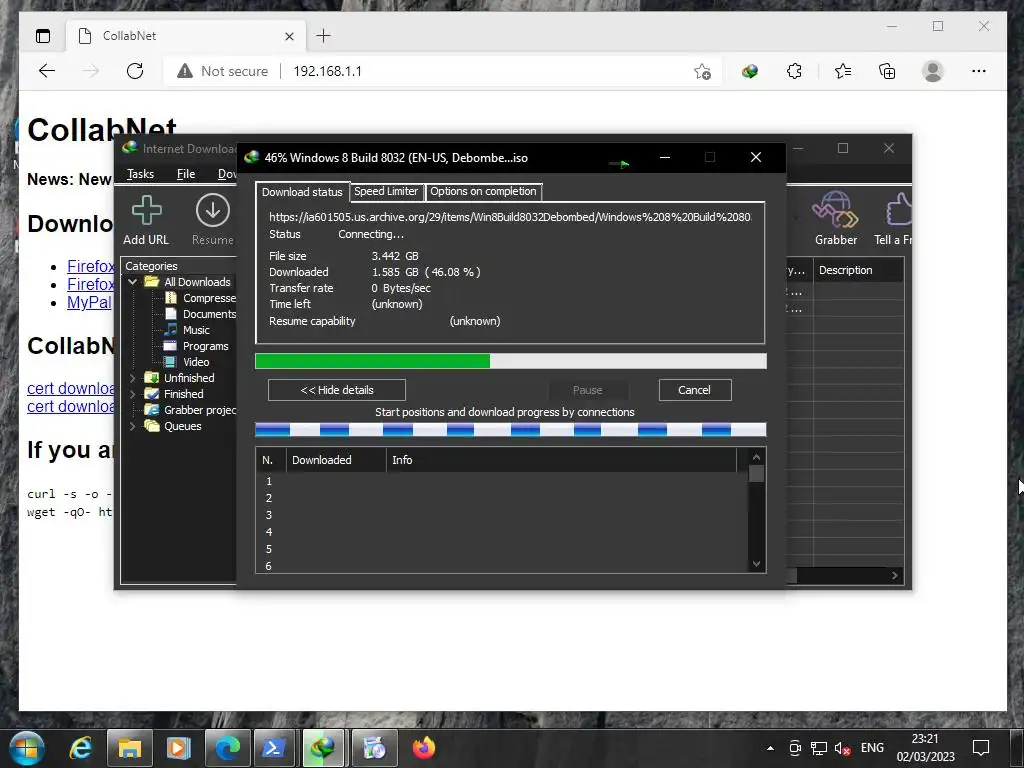Collapse the All Downloads tree node
This screenshot has height=768, width=1024.
133,282
